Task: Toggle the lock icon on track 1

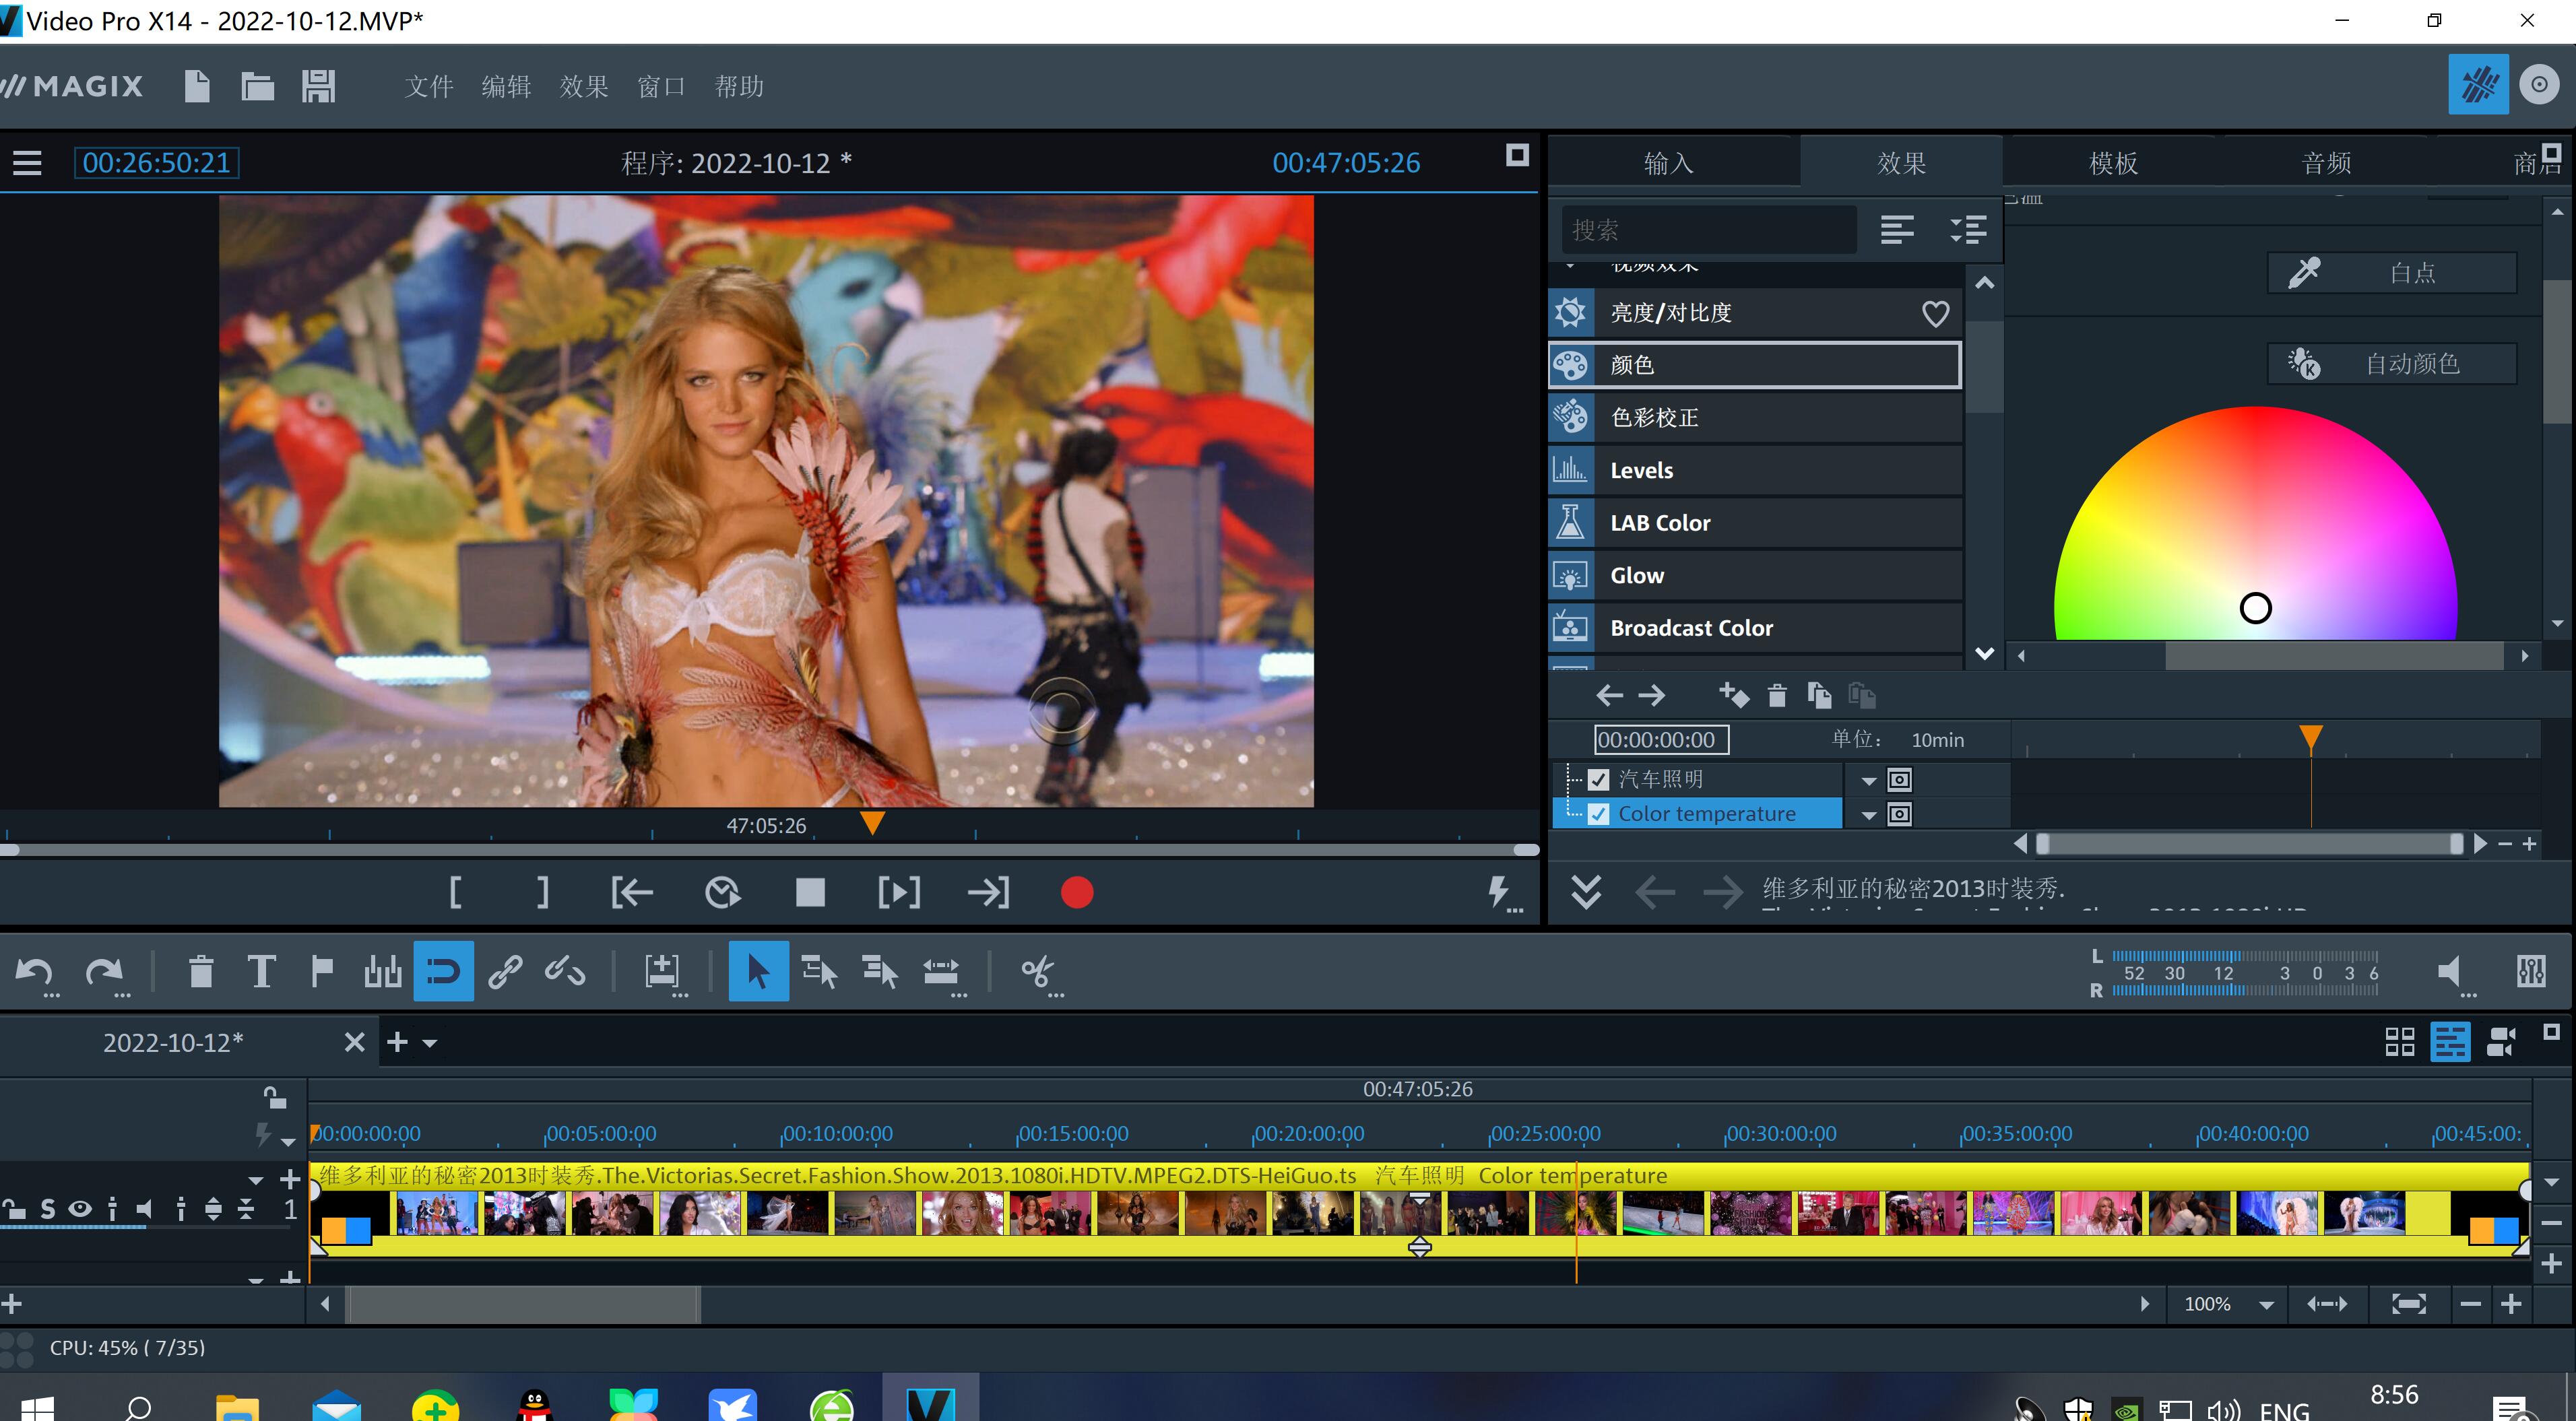Action: (x=14, y=1209)
